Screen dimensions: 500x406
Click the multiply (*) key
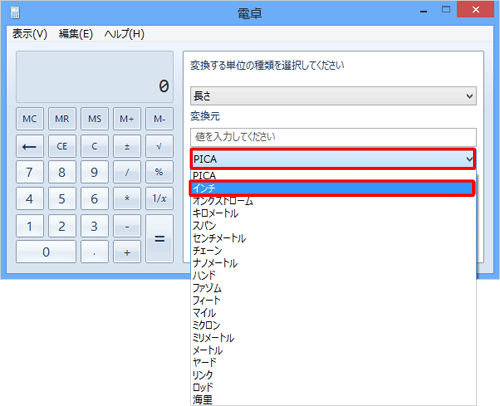pyautogui.click(x=127, y=199)
